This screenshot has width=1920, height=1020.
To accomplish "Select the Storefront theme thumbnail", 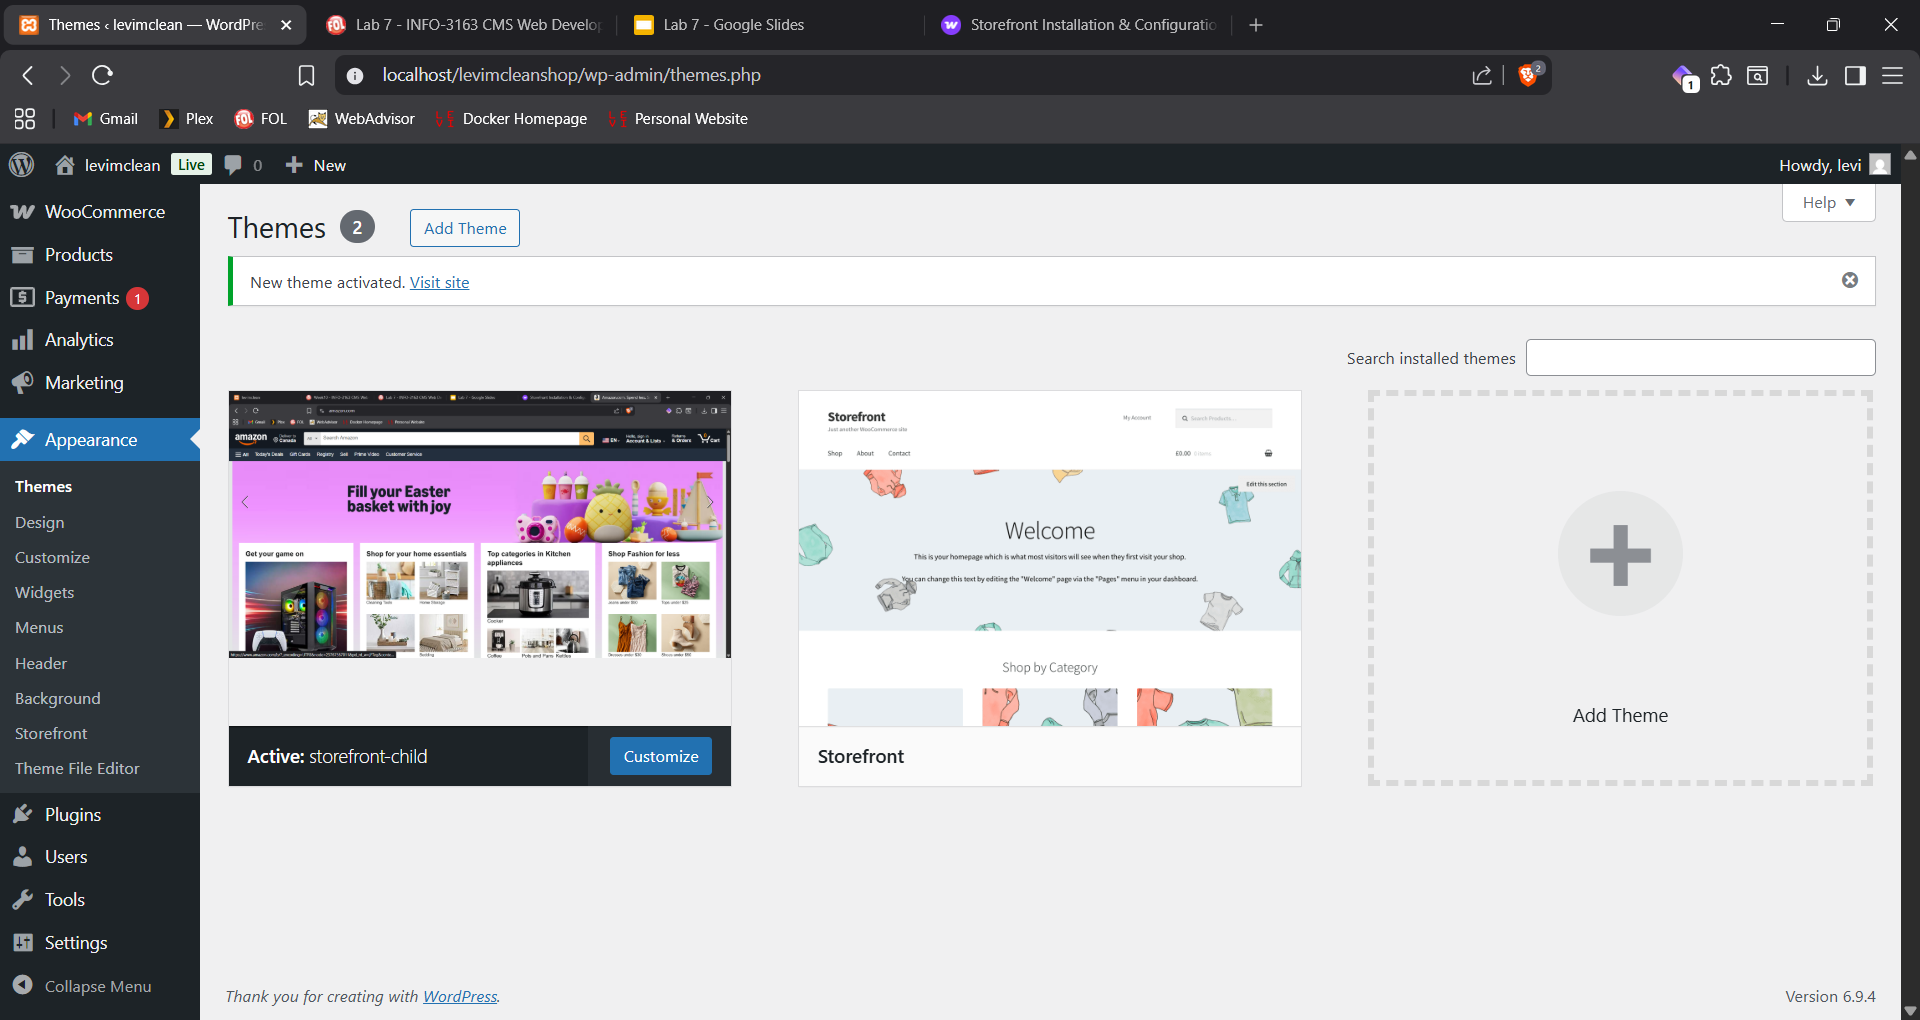I will 1049,558.
